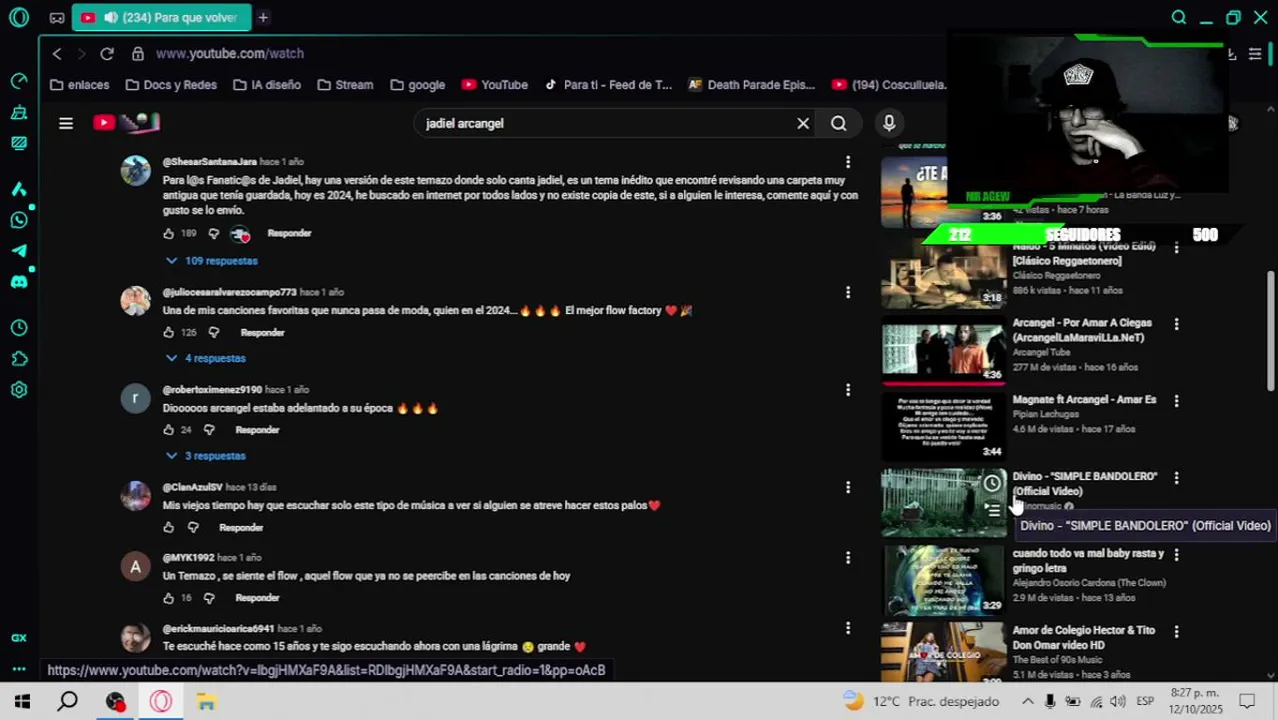The height and width of the screenshot is (720, 1278).
Task: Open Extensions cube icon in sidebar
Action: pyautogui.click(x=19, y=359)
